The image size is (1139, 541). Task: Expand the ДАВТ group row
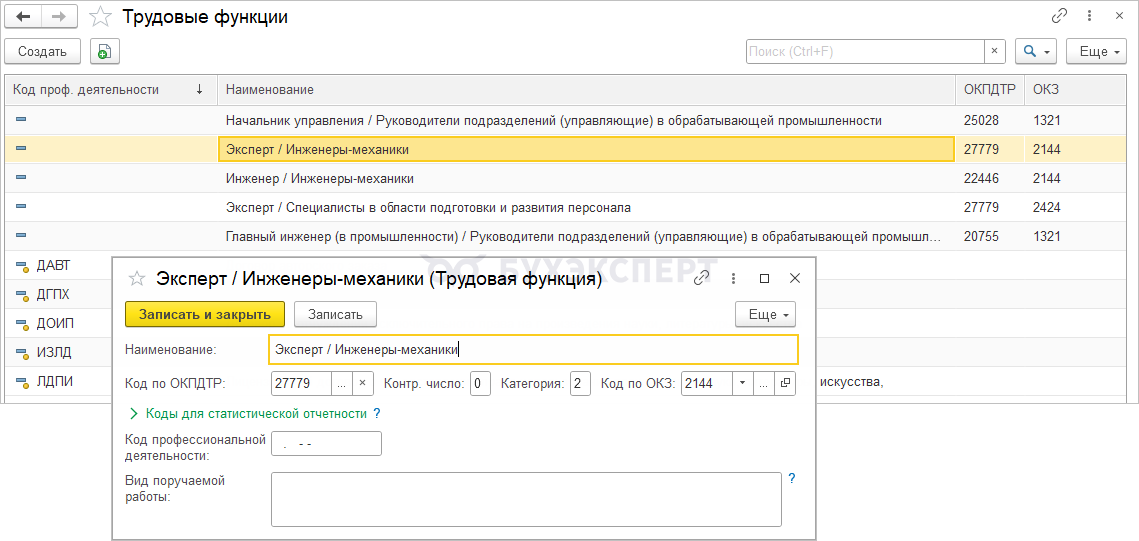[21, 266]
